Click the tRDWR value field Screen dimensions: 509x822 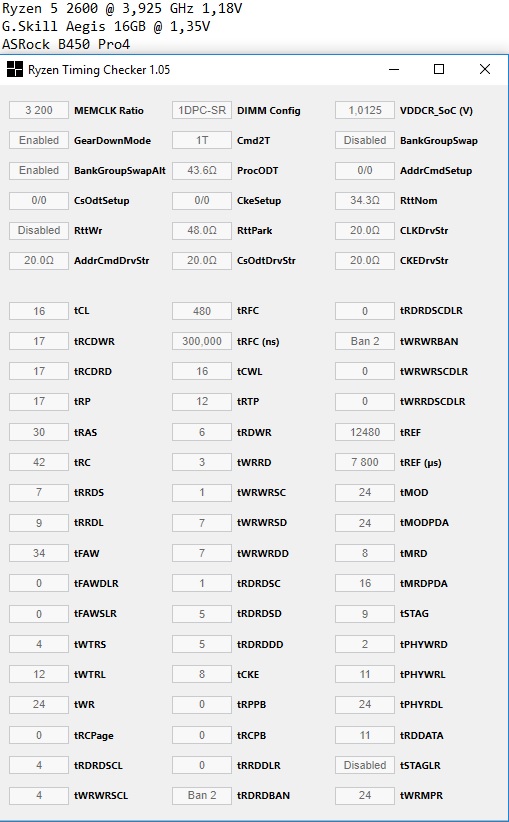pos(202,432)
